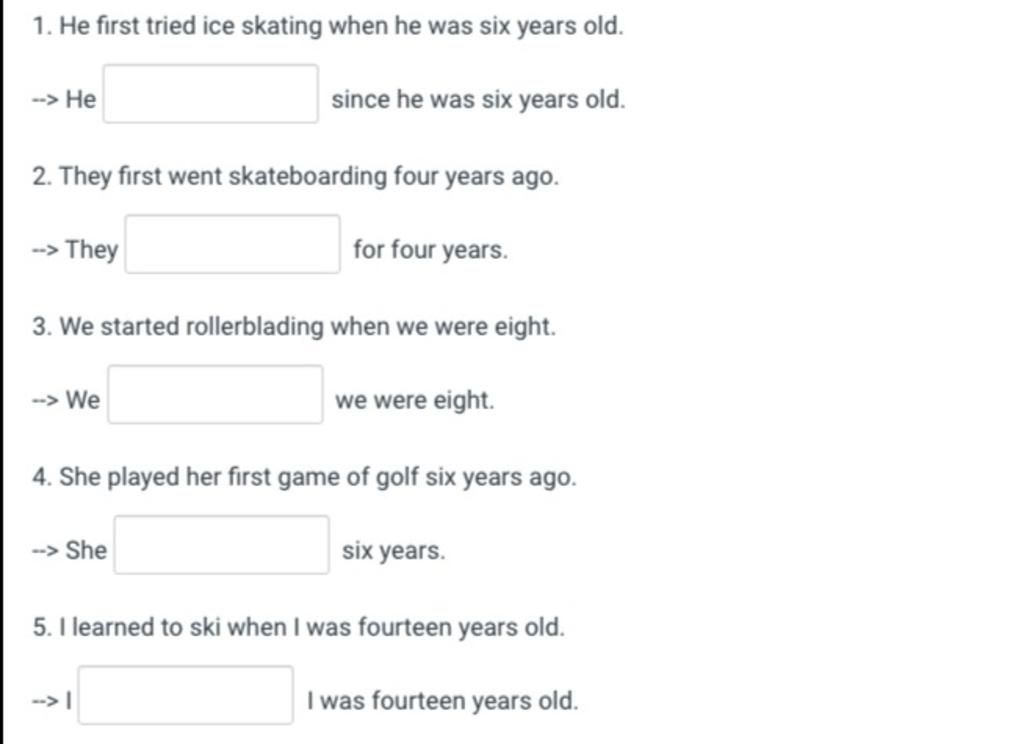Click the answer box after "I"

click(x=186, y=695)
